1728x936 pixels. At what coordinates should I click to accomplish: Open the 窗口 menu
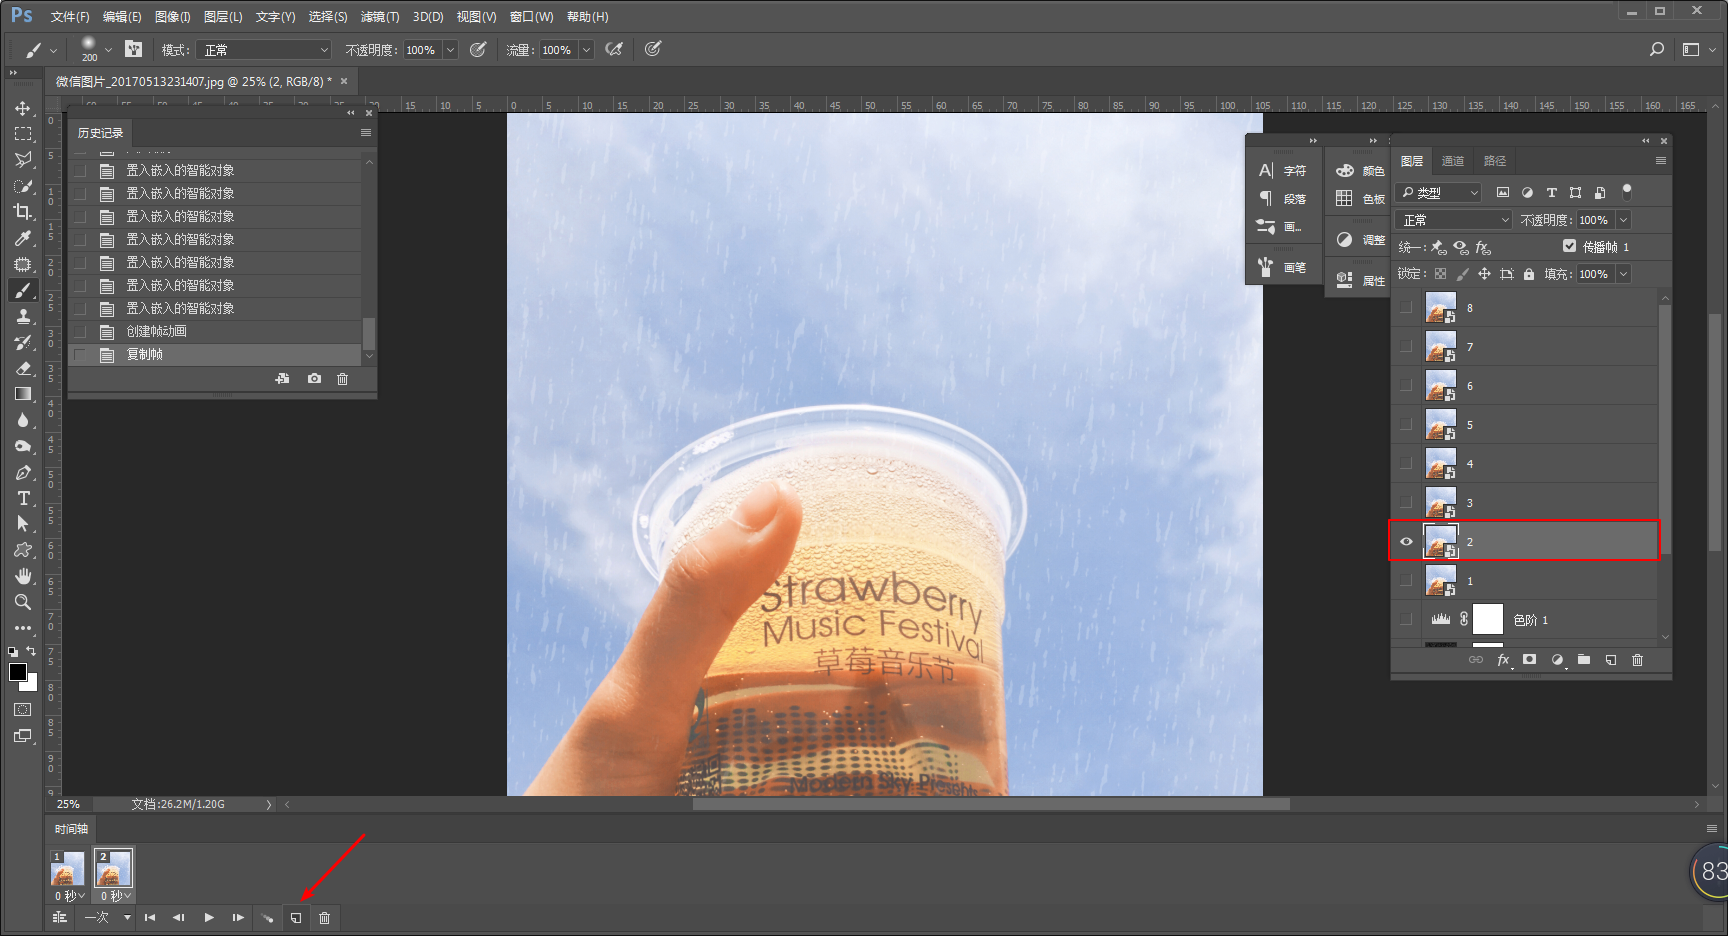(531, 17)
